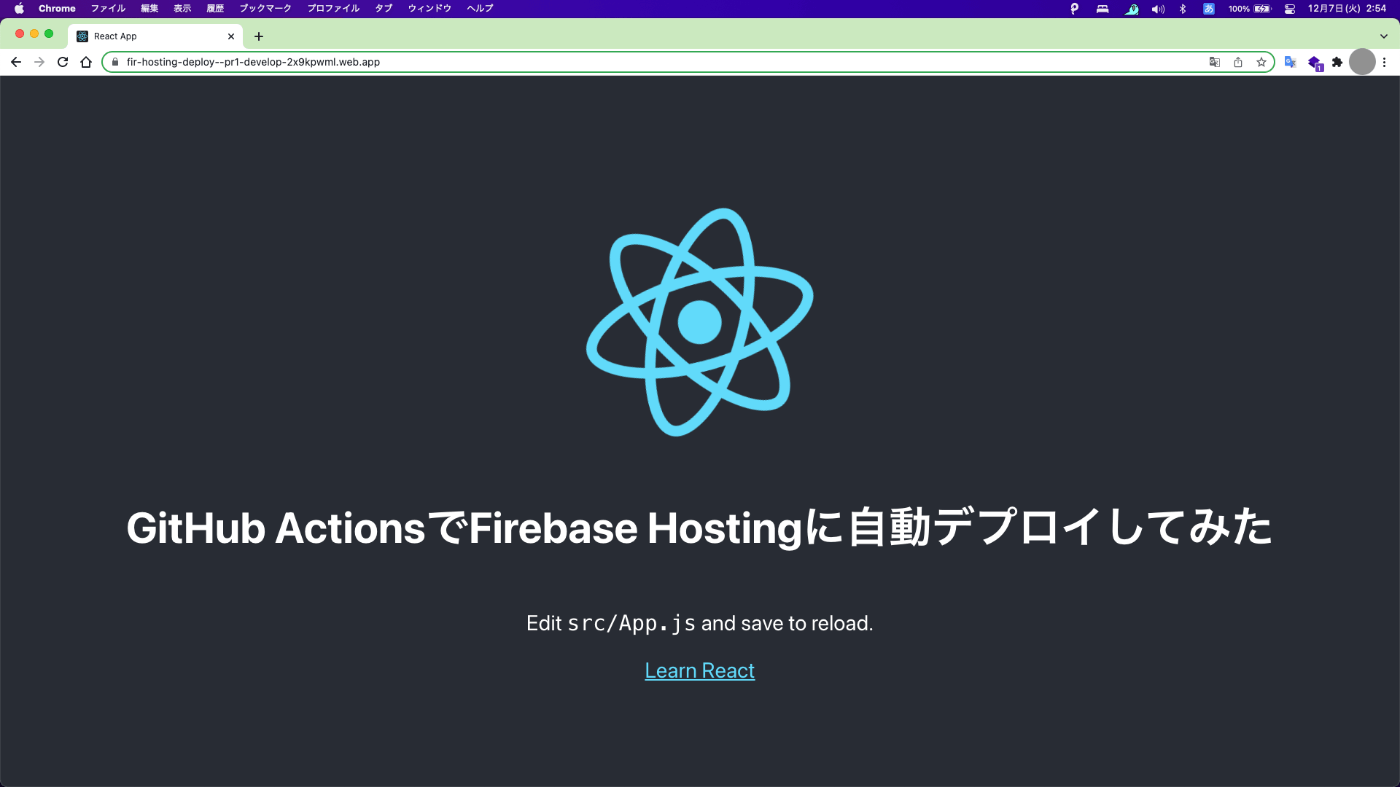Open Bluetooth status menu

click(1182, 8)
